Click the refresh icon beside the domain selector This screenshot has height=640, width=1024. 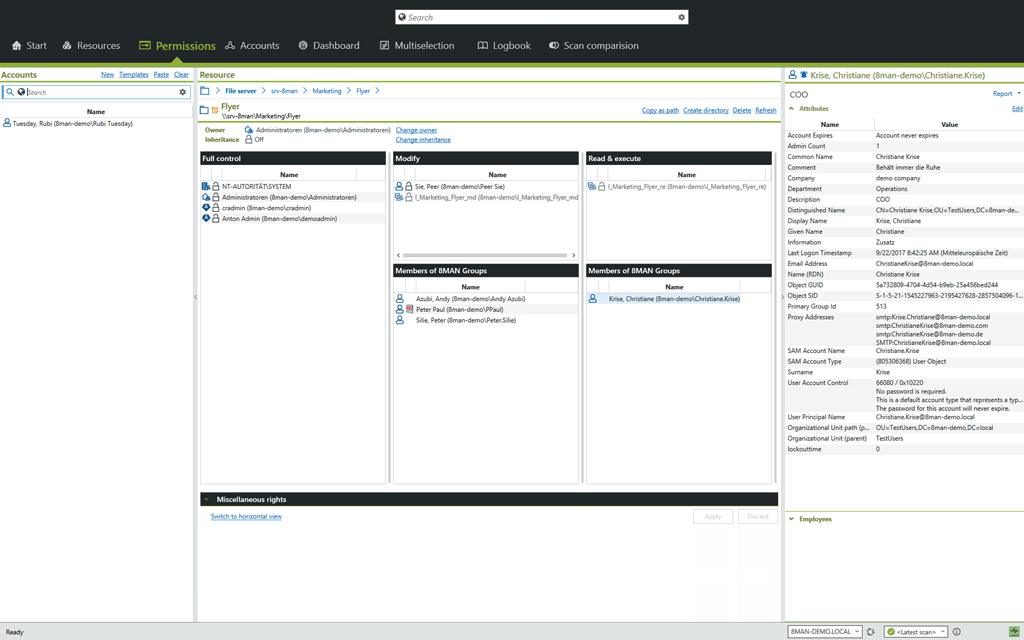pos(872,631)
